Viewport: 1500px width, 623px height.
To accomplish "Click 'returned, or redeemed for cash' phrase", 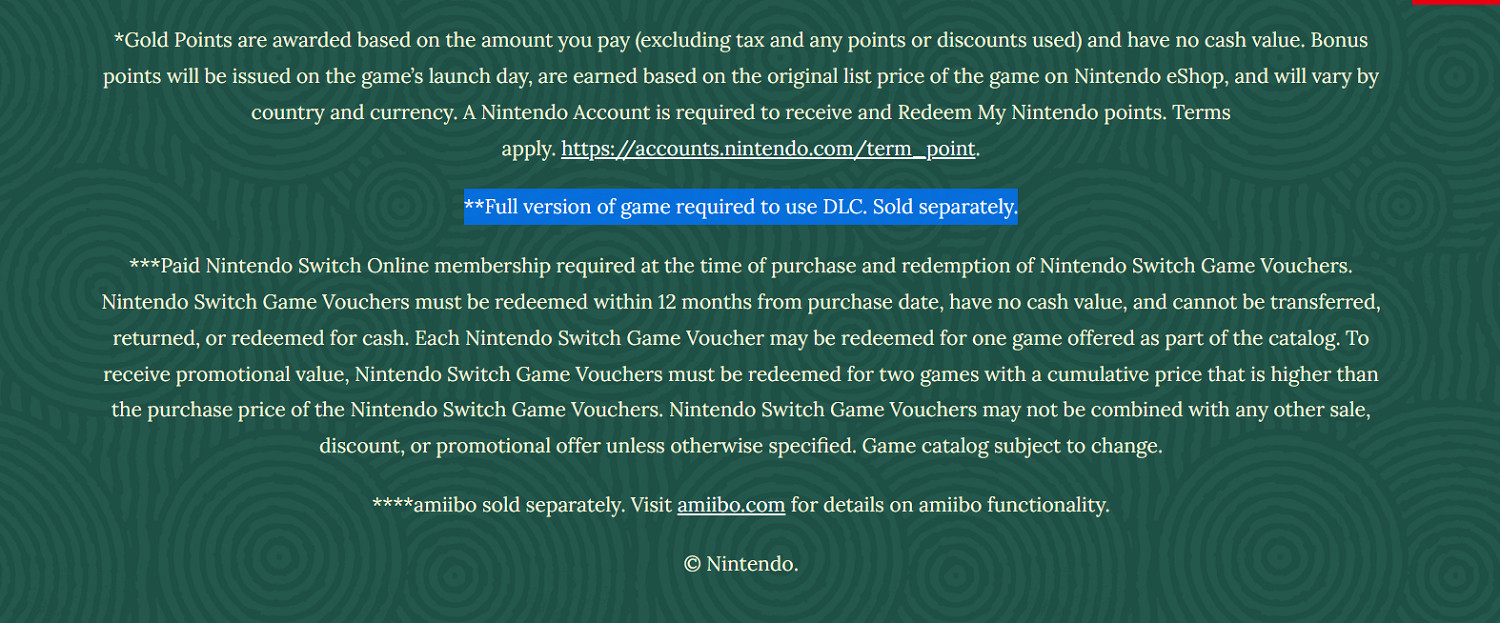I will 260,338.
